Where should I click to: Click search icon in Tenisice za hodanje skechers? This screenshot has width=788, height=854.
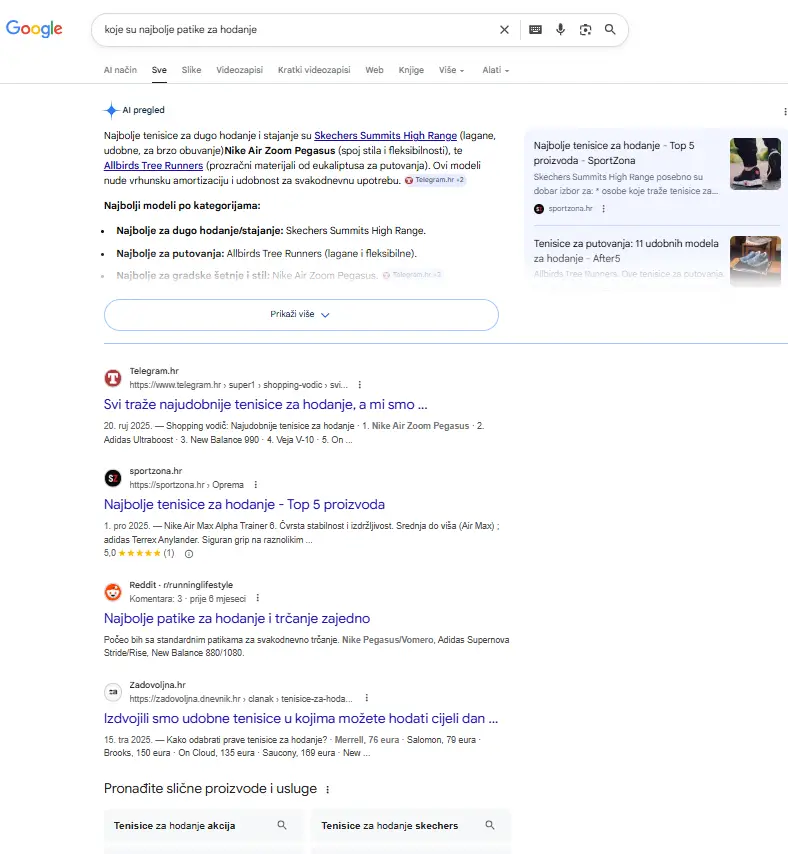coord(490,825)
